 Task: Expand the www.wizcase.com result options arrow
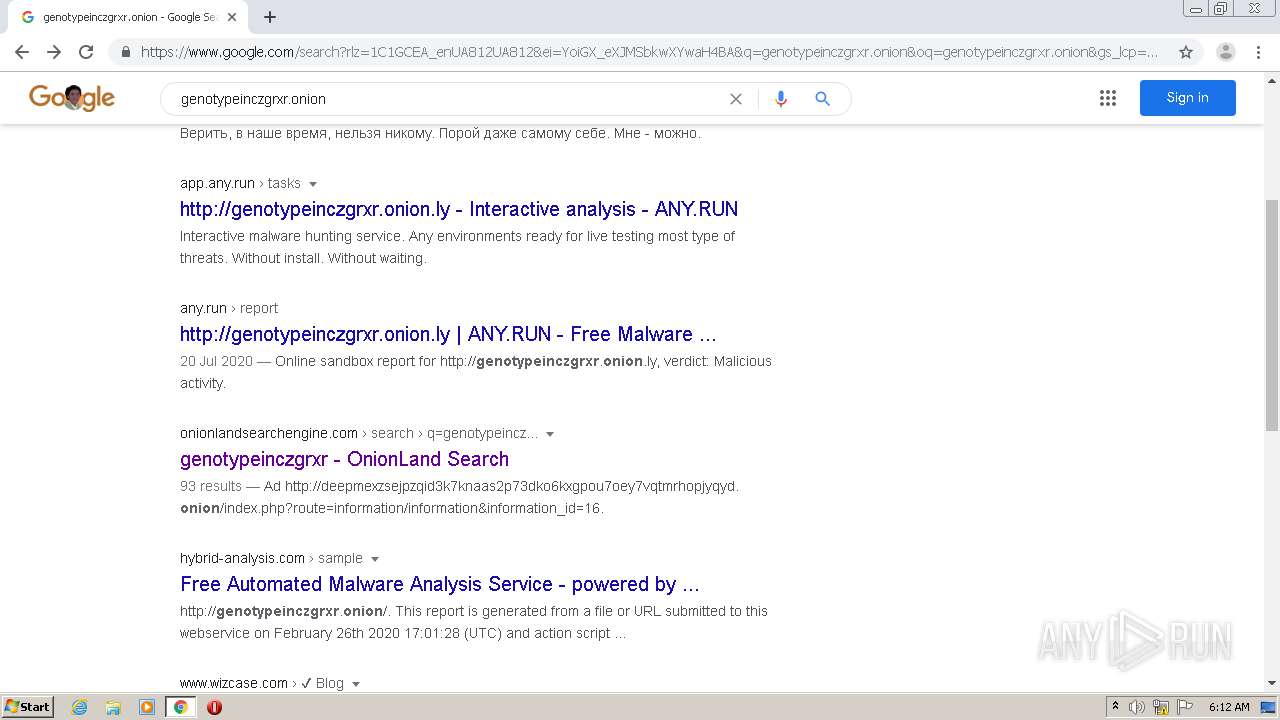(x=356, y=684)
